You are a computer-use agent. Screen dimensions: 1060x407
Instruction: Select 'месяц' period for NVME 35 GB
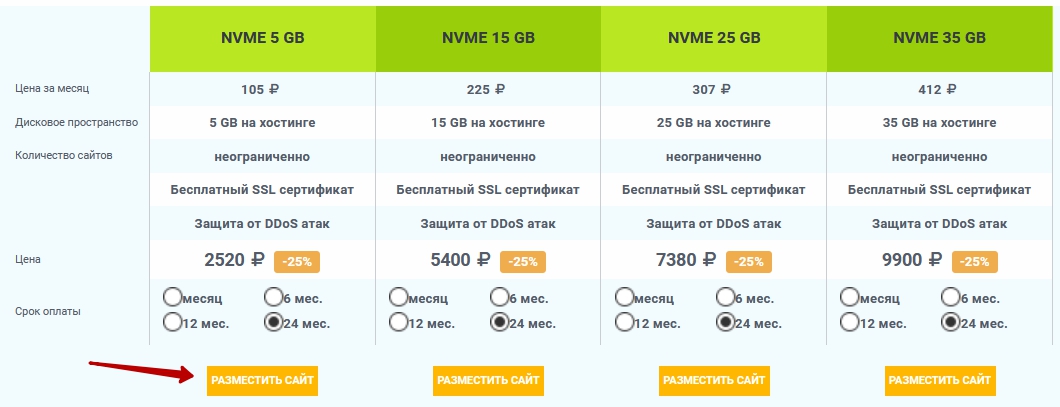pyautogui.click(x=851, y=297)
